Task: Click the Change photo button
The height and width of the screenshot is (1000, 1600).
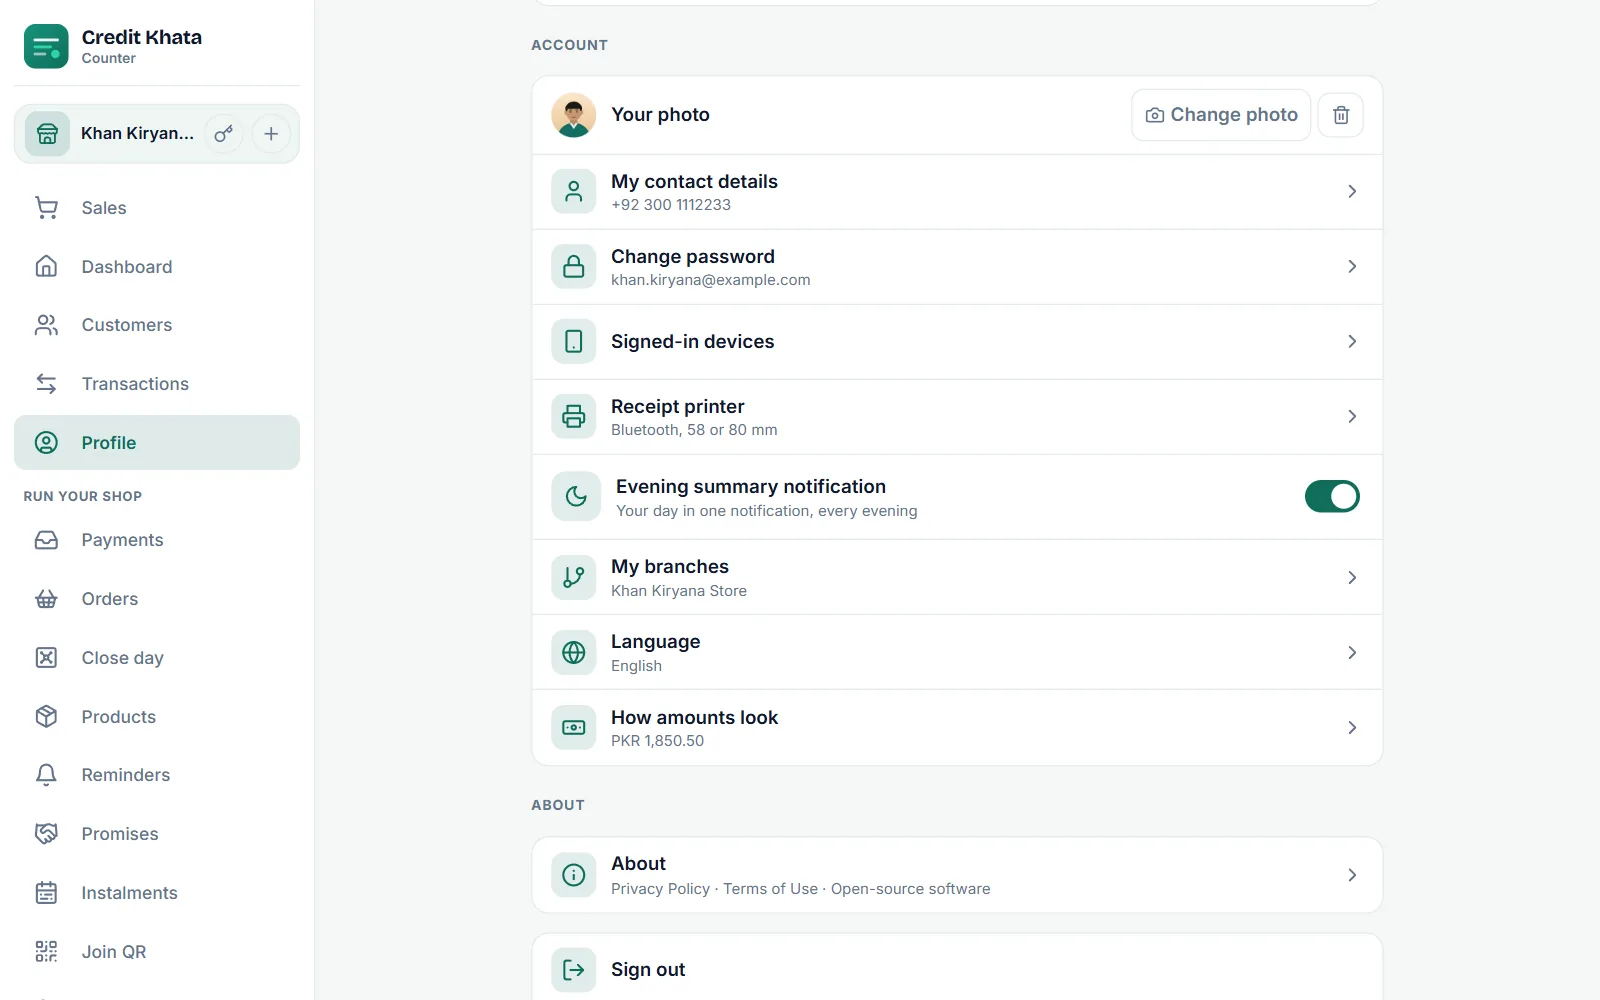Action: click(1221, 115)
